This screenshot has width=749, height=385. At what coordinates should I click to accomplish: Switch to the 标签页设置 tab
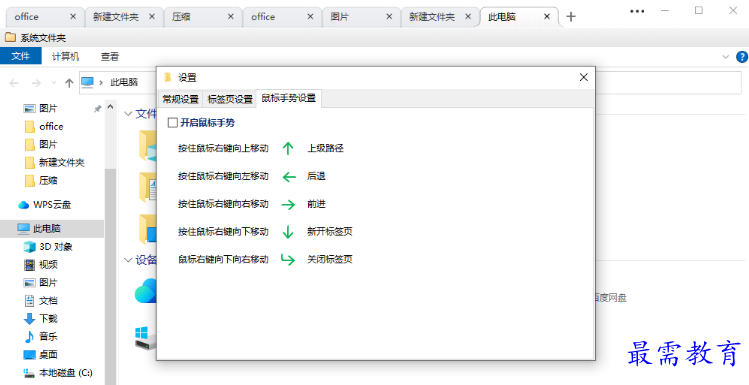click(230, 99)
